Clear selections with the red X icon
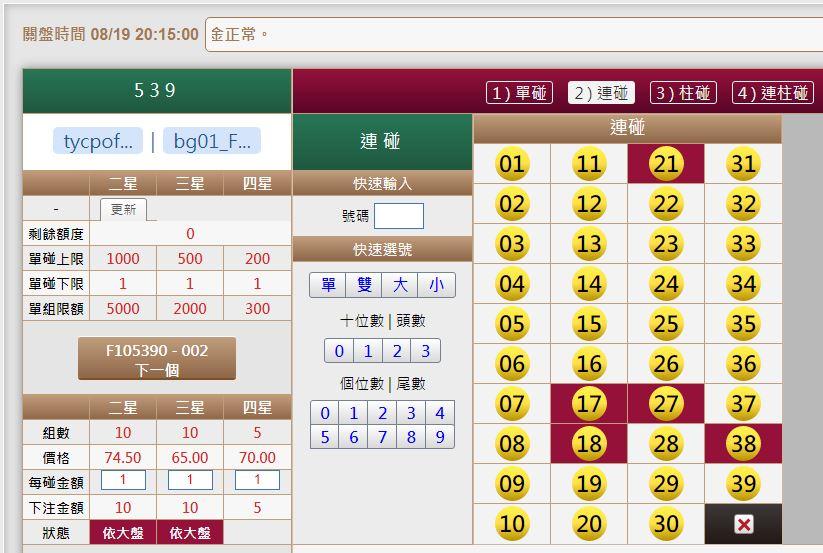The width and height of the screenshot is (823, 553). (x=743, y=524)
